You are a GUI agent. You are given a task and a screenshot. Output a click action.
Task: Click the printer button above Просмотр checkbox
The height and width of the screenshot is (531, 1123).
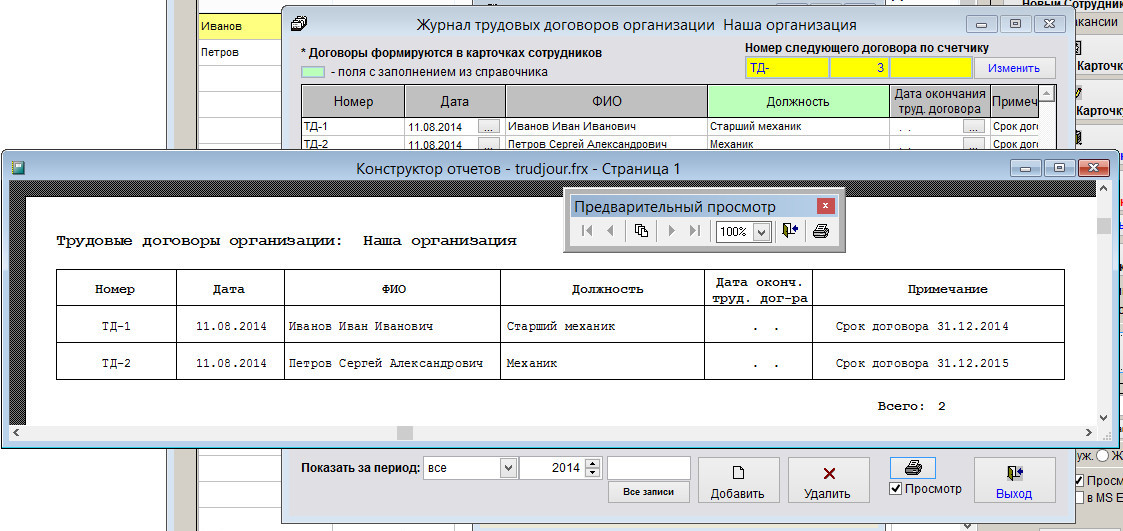912,468
